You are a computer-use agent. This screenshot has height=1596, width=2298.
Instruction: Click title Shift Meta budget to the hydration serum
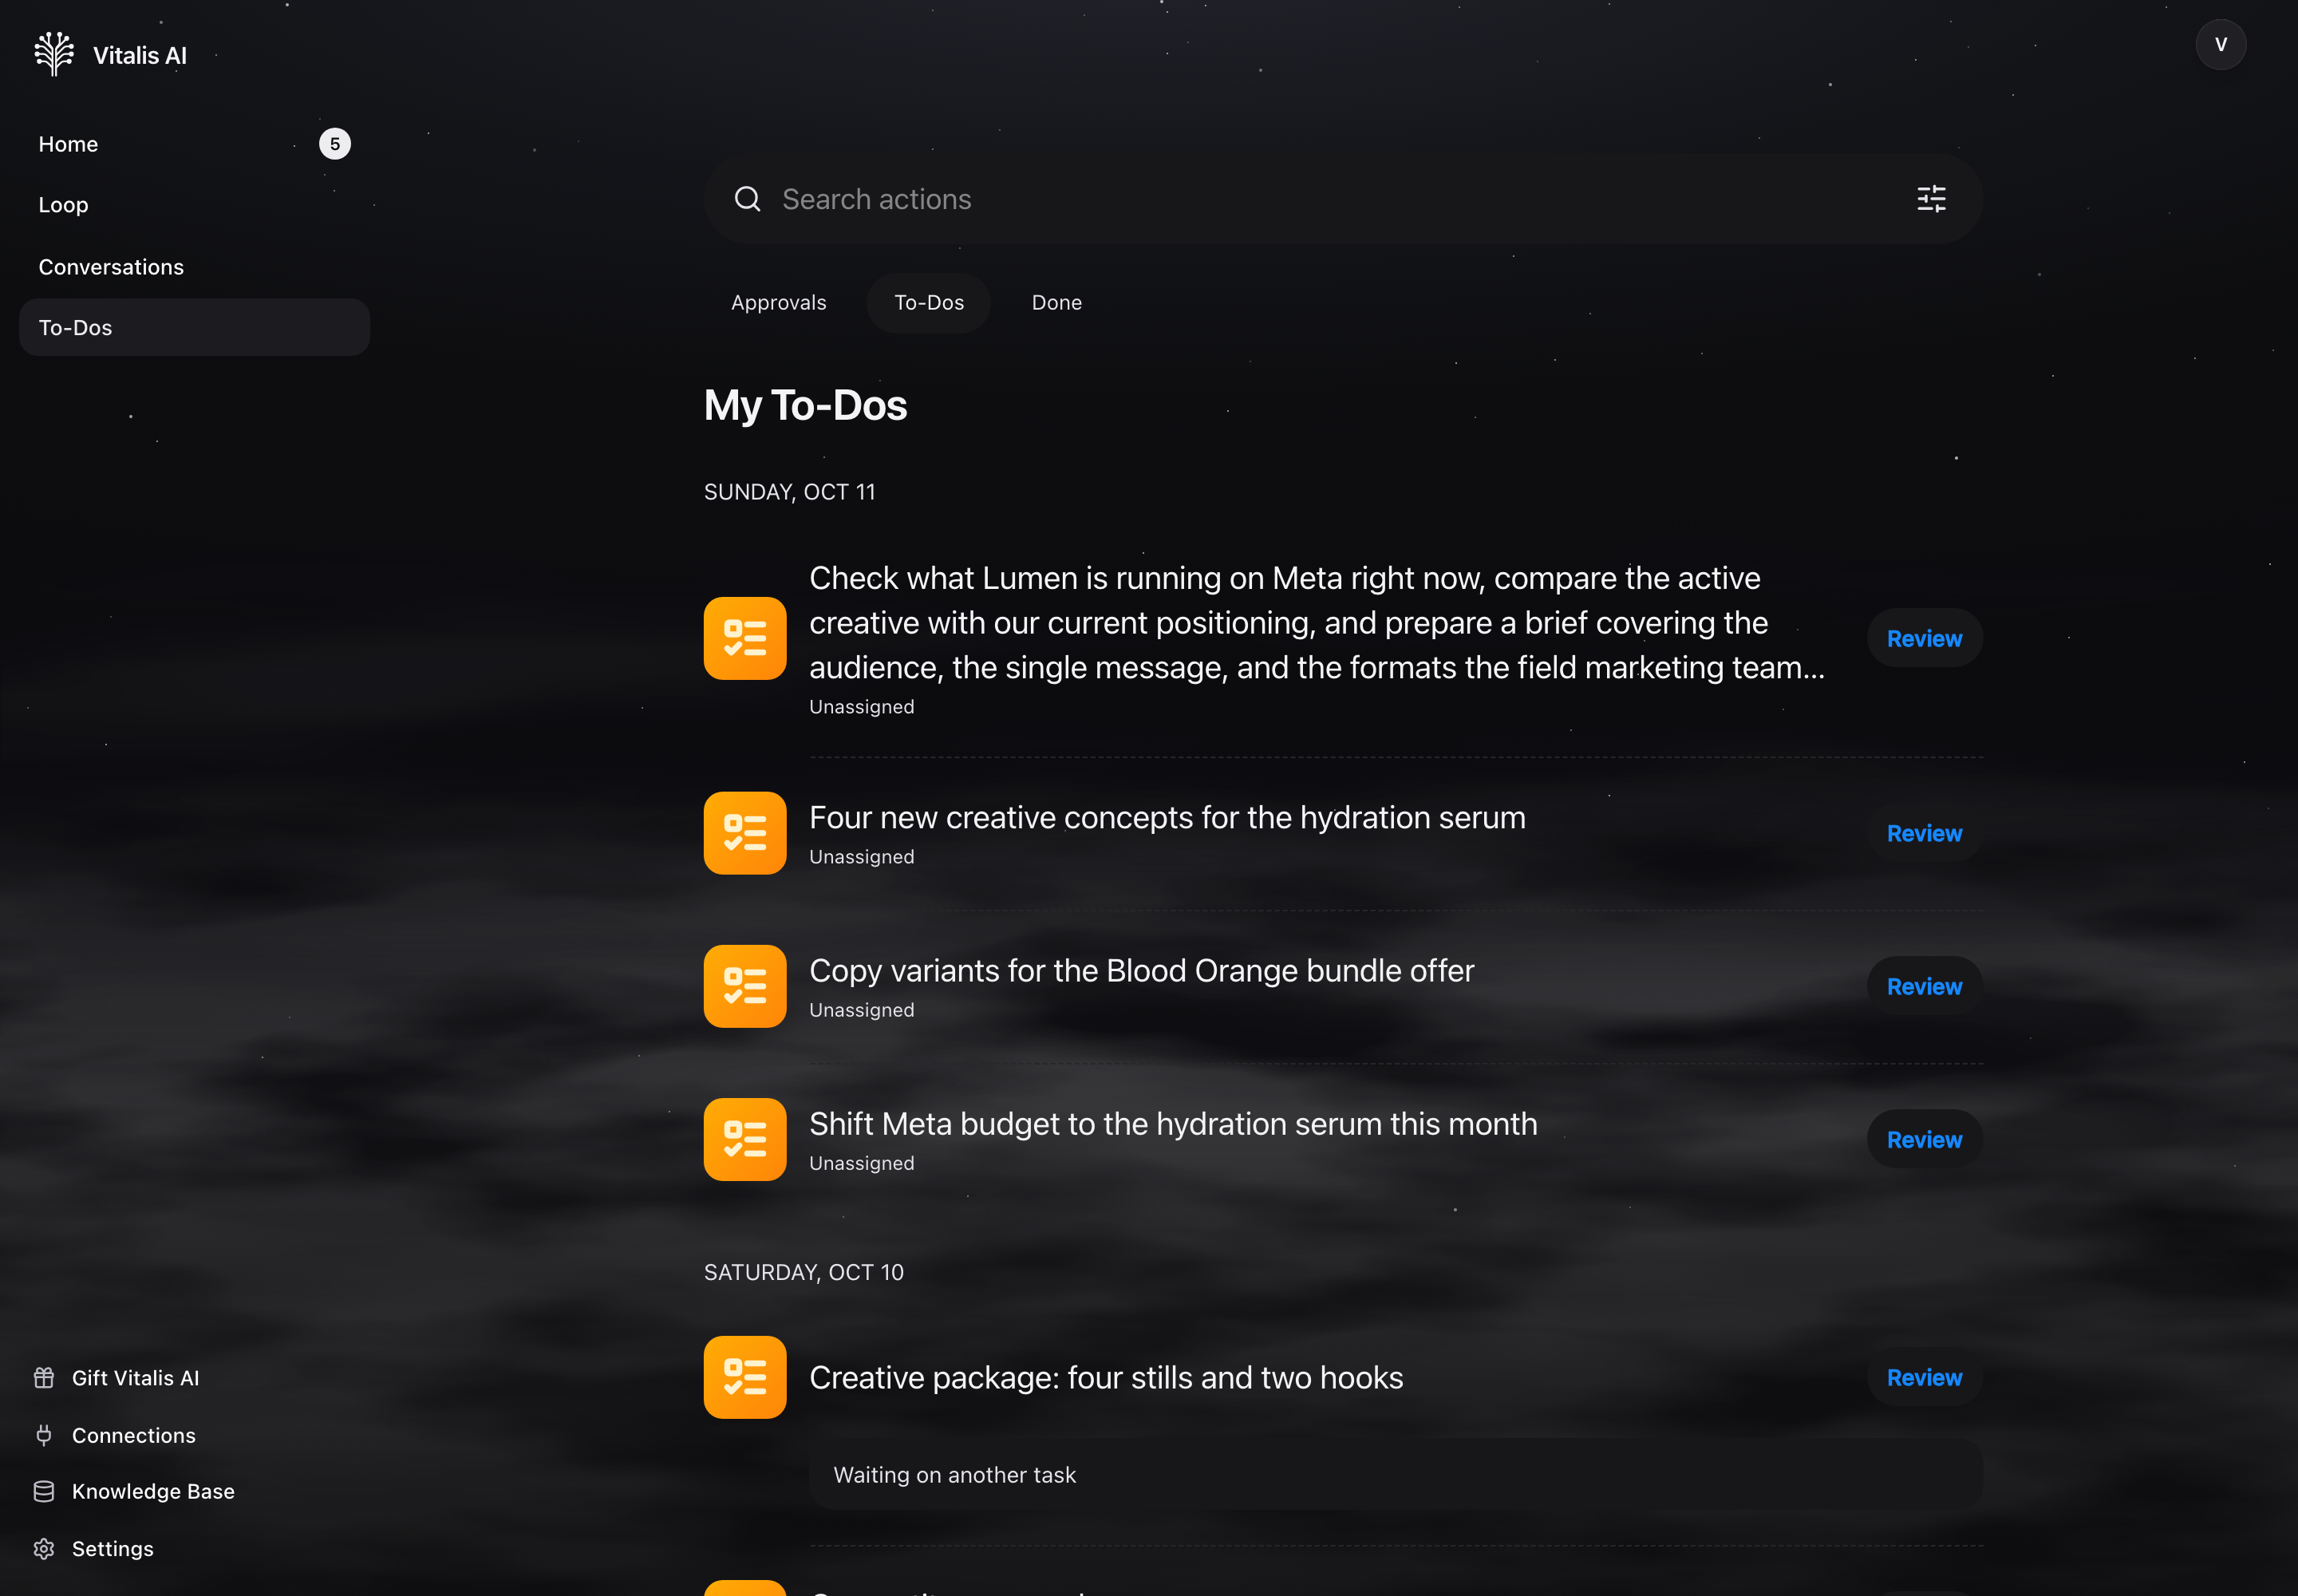pyautogui.click(x=1173, y=1124)
